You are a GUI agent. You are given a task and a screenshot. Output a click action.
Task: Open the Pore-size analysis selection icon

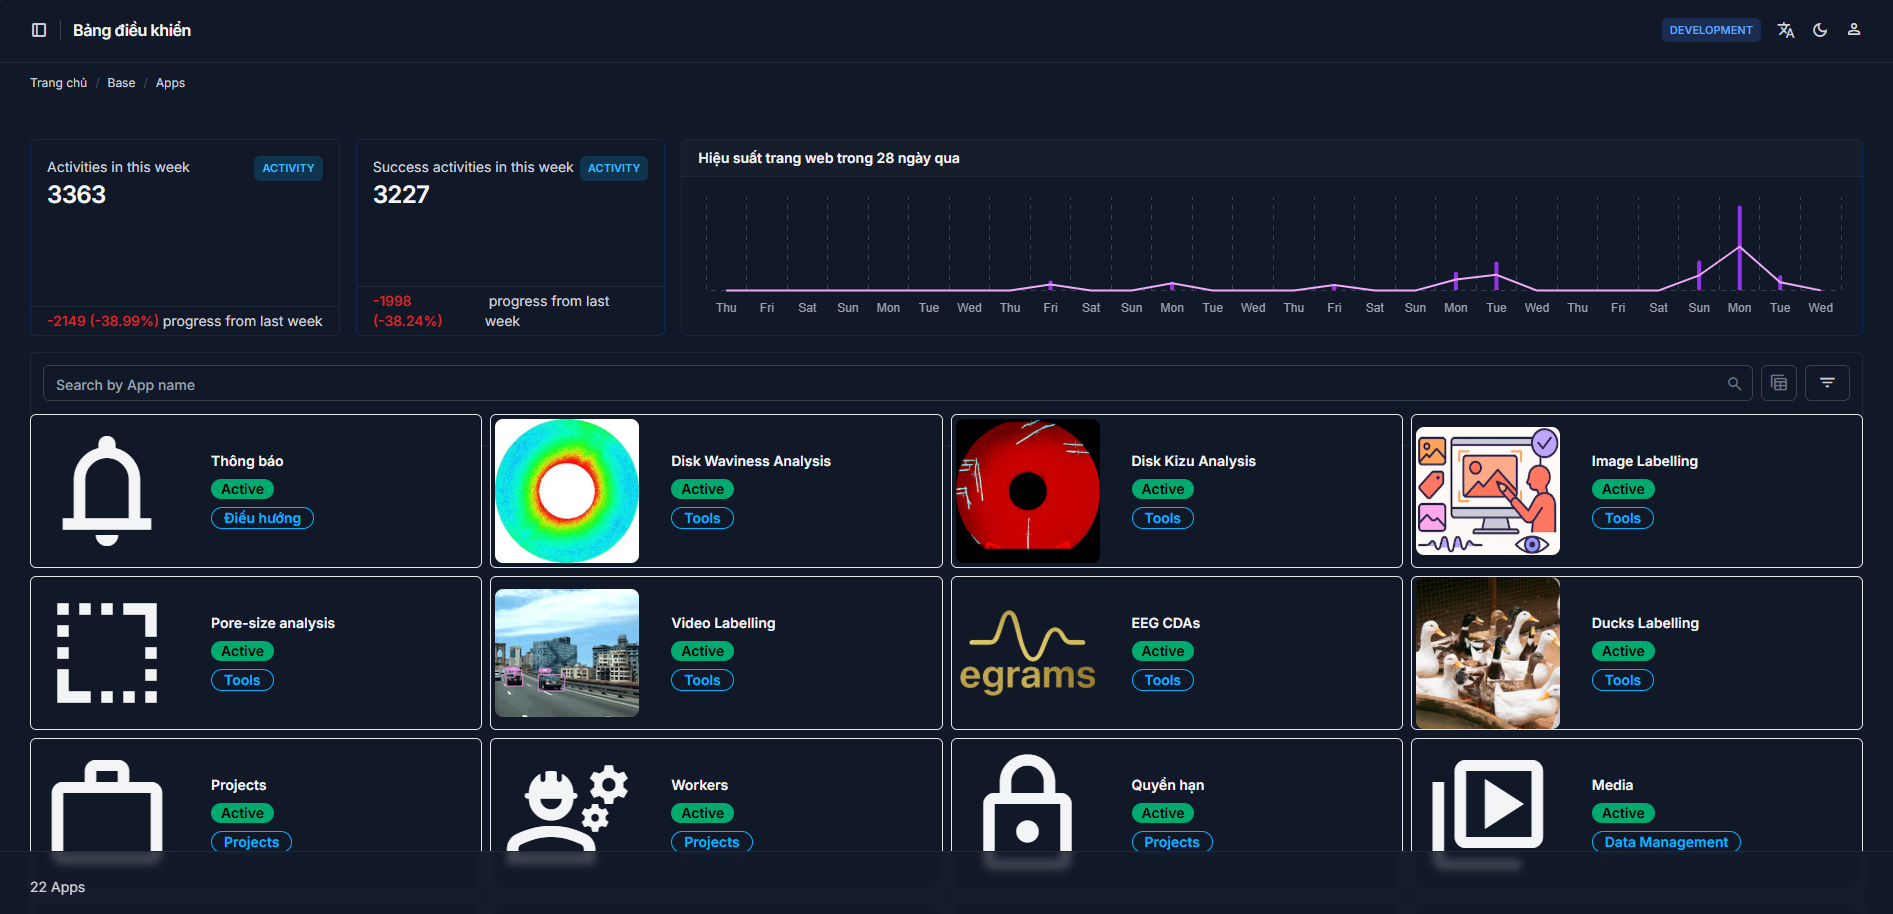(107, 653)
